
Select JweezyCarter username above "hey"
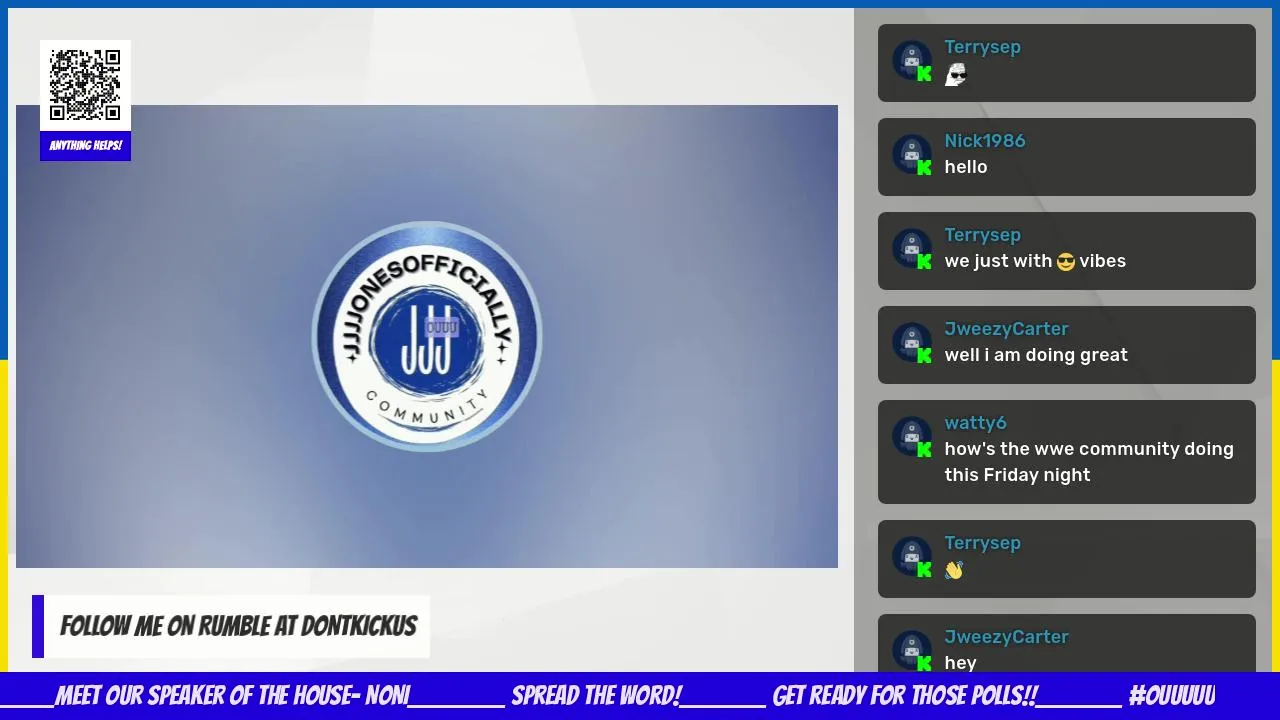coord(1006,637)
